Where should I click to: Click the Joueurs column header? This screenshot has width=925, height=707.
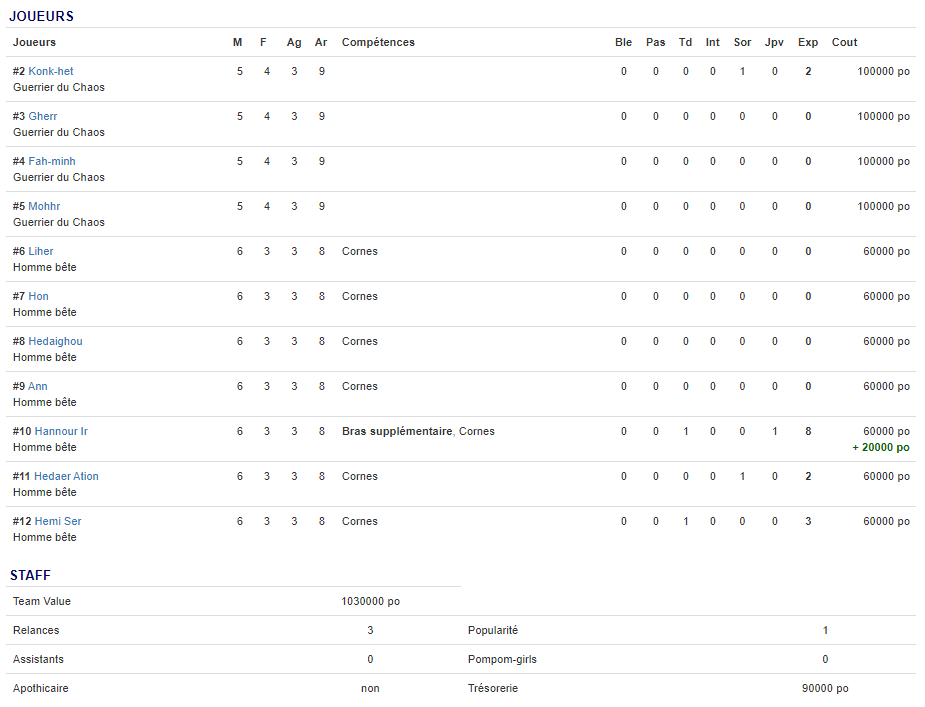[34, 42]
